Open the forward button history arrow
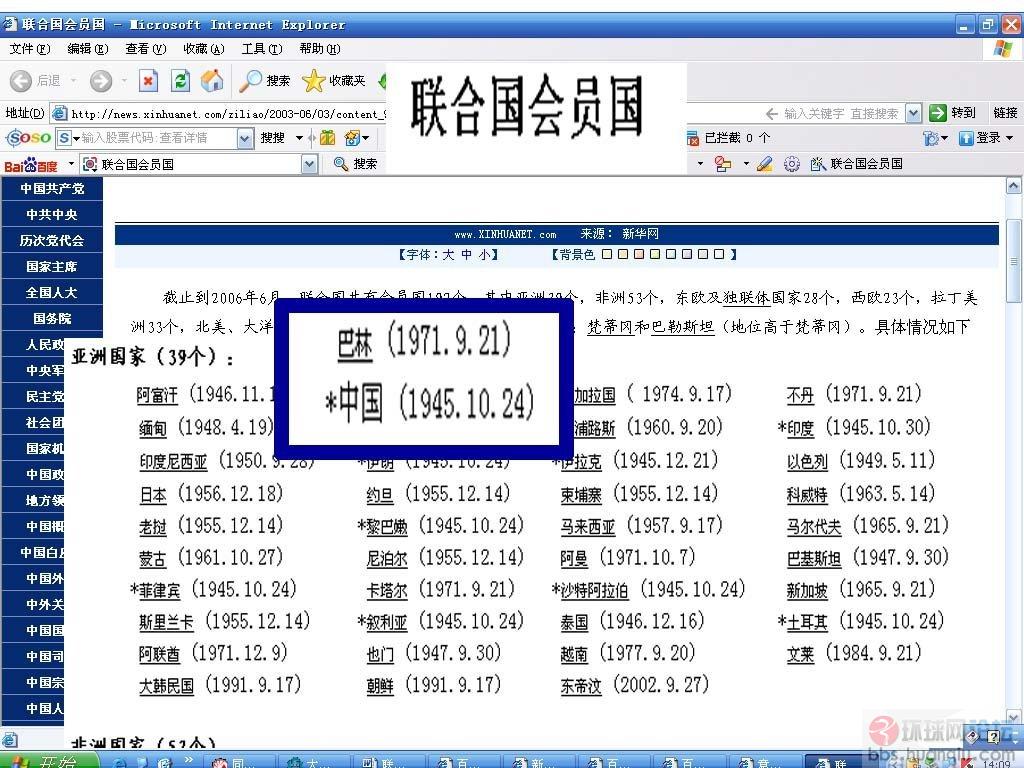The image size is (1024, 768). (124, 81)
